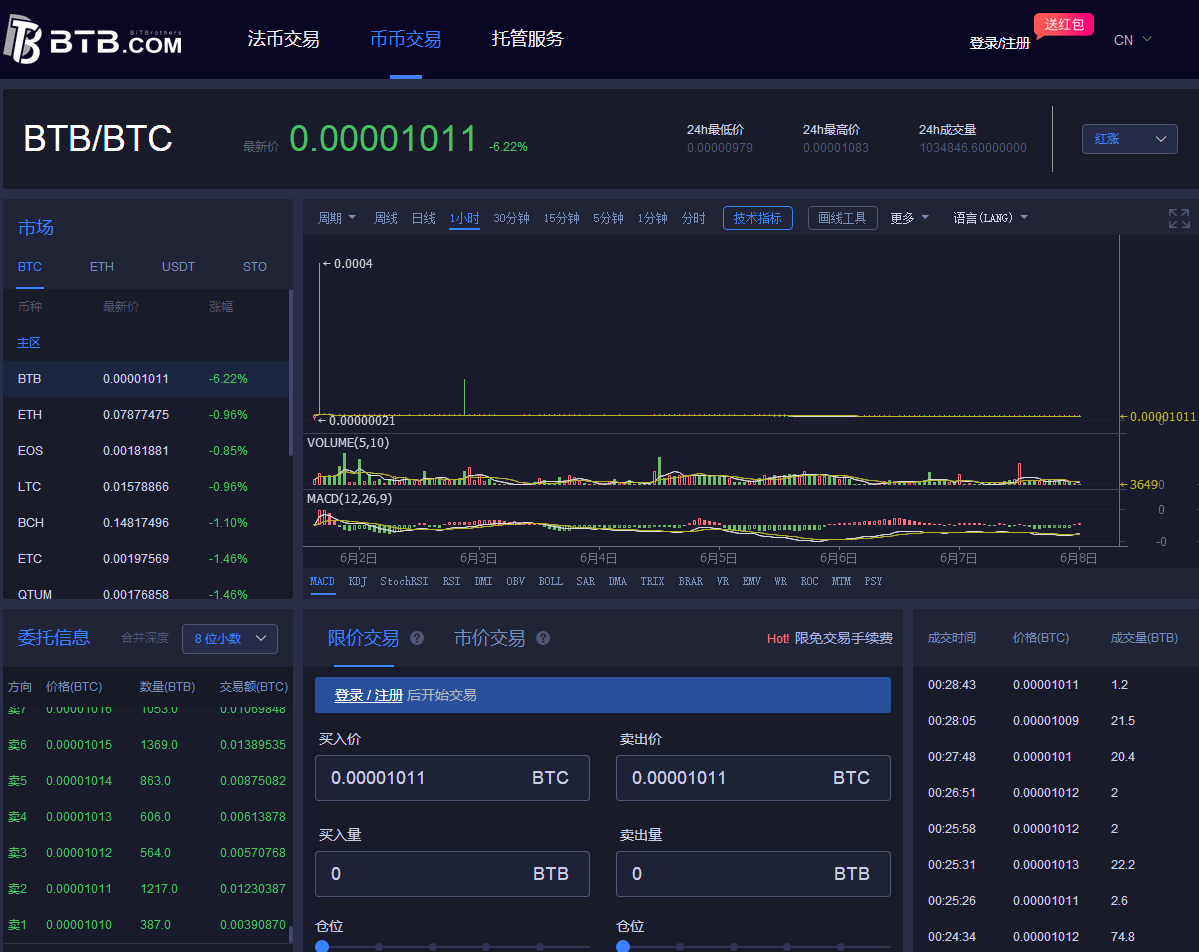Select the TRIX indicator
1199x952 pixels.
[652, 581]
